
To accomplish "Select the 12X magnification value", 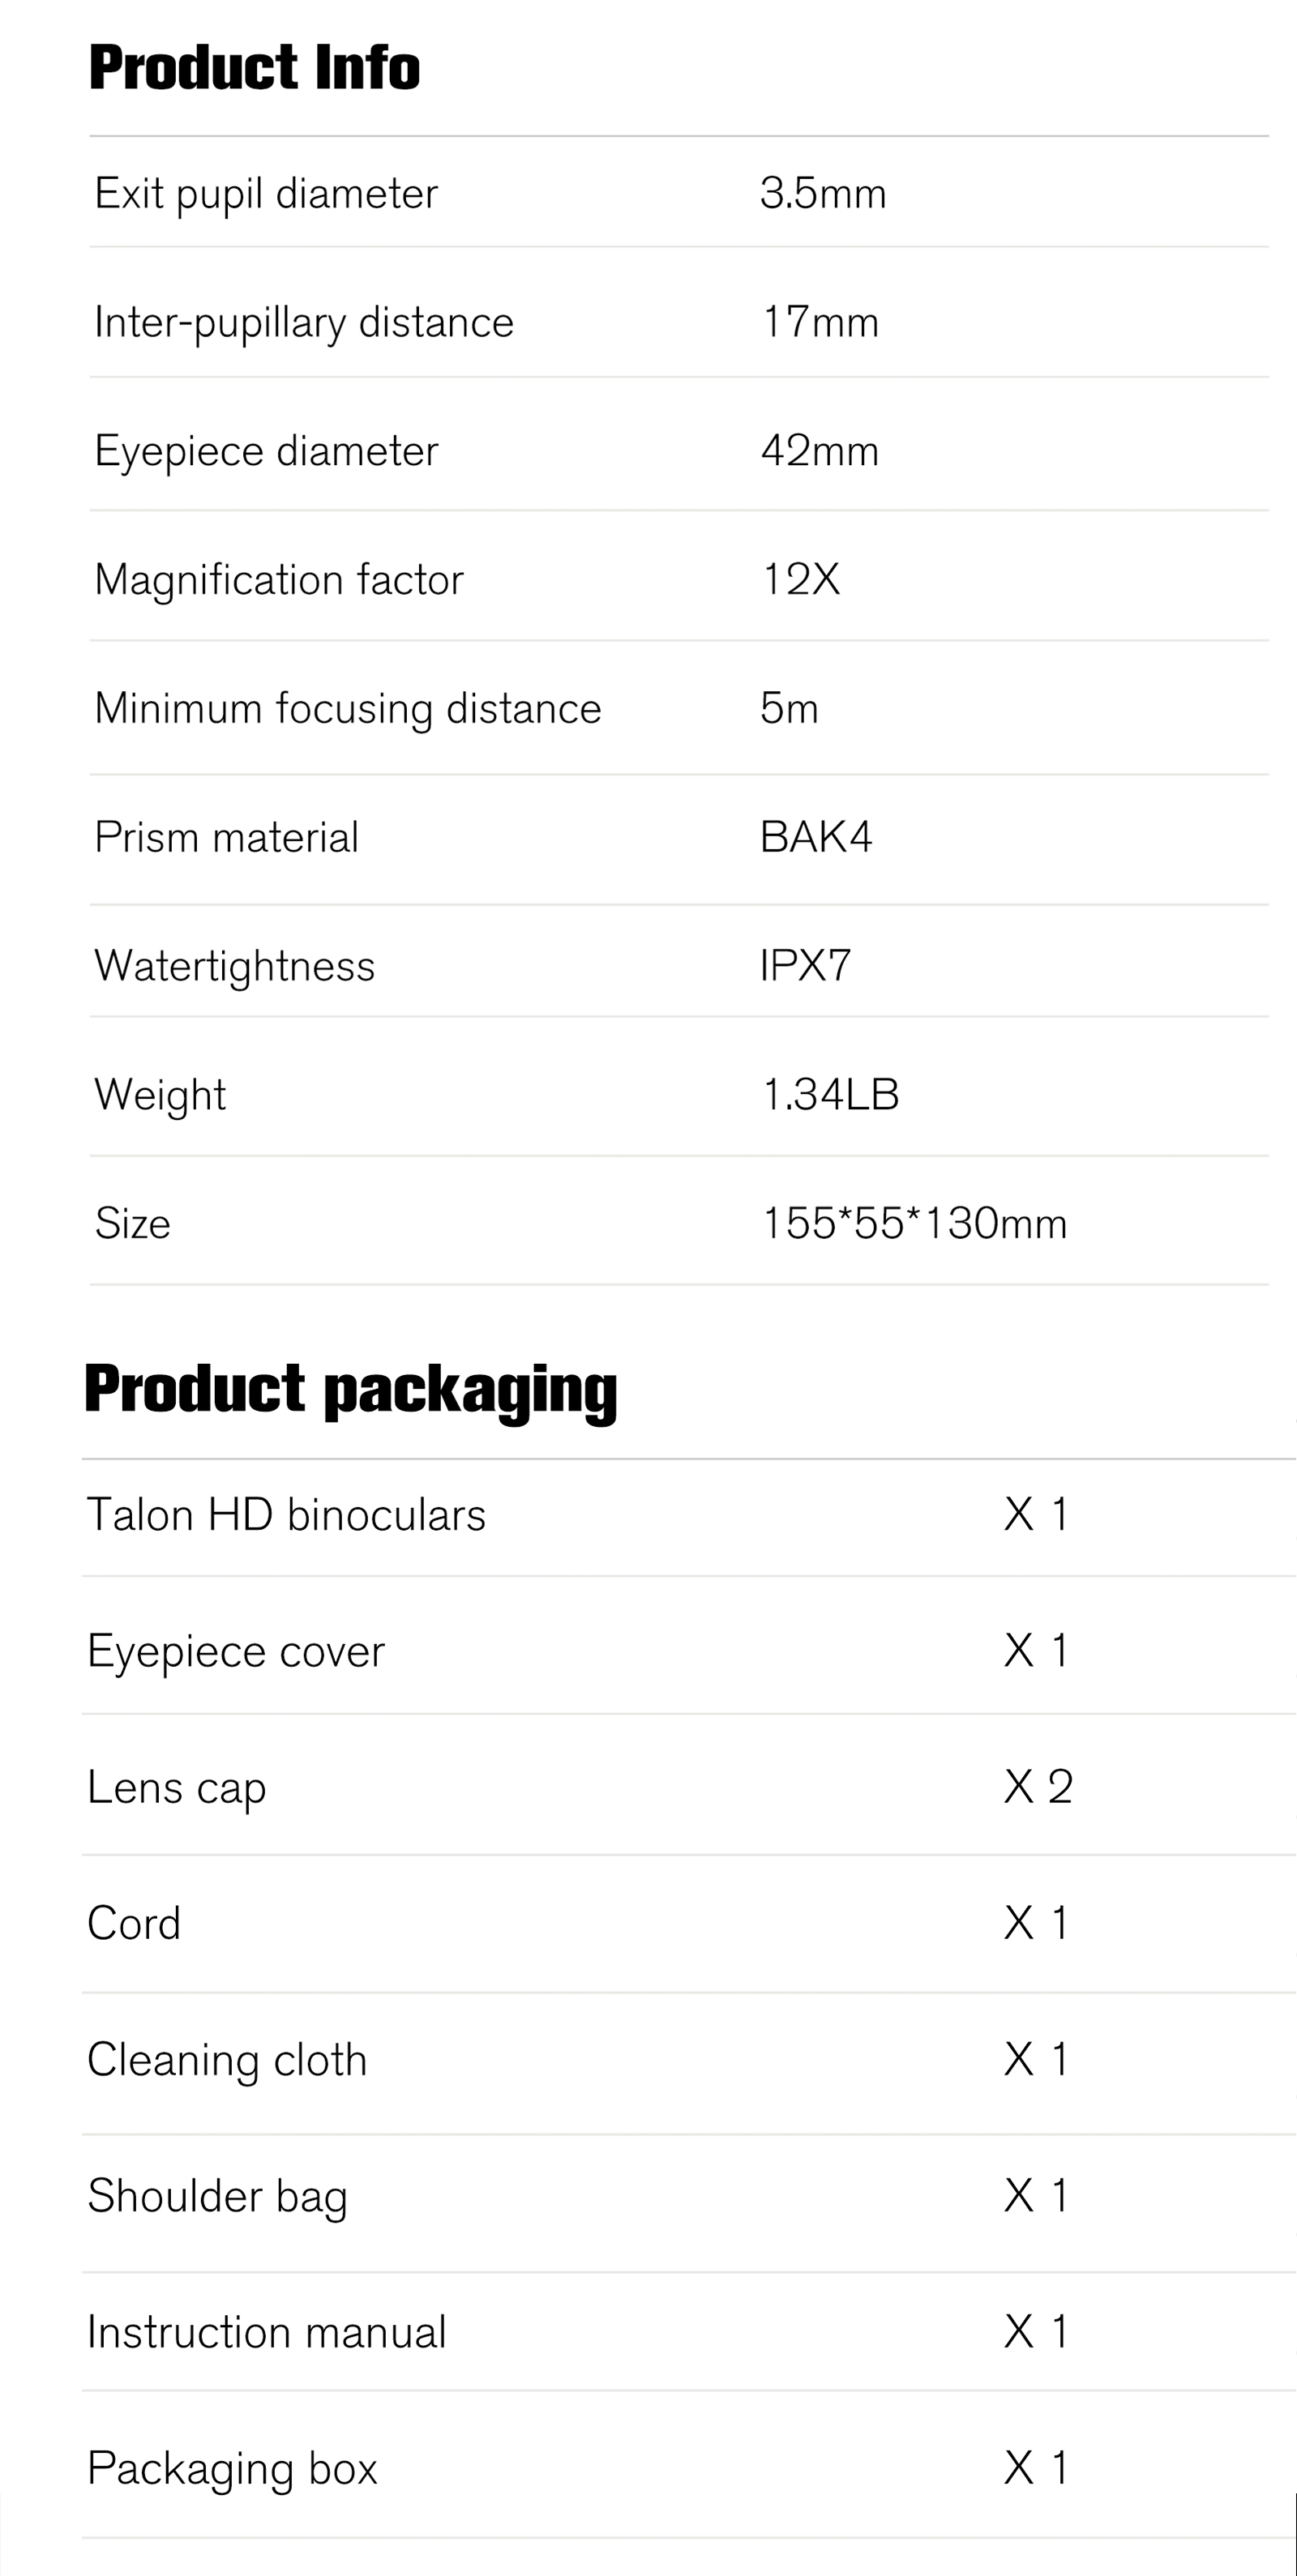I will (801, 579).
